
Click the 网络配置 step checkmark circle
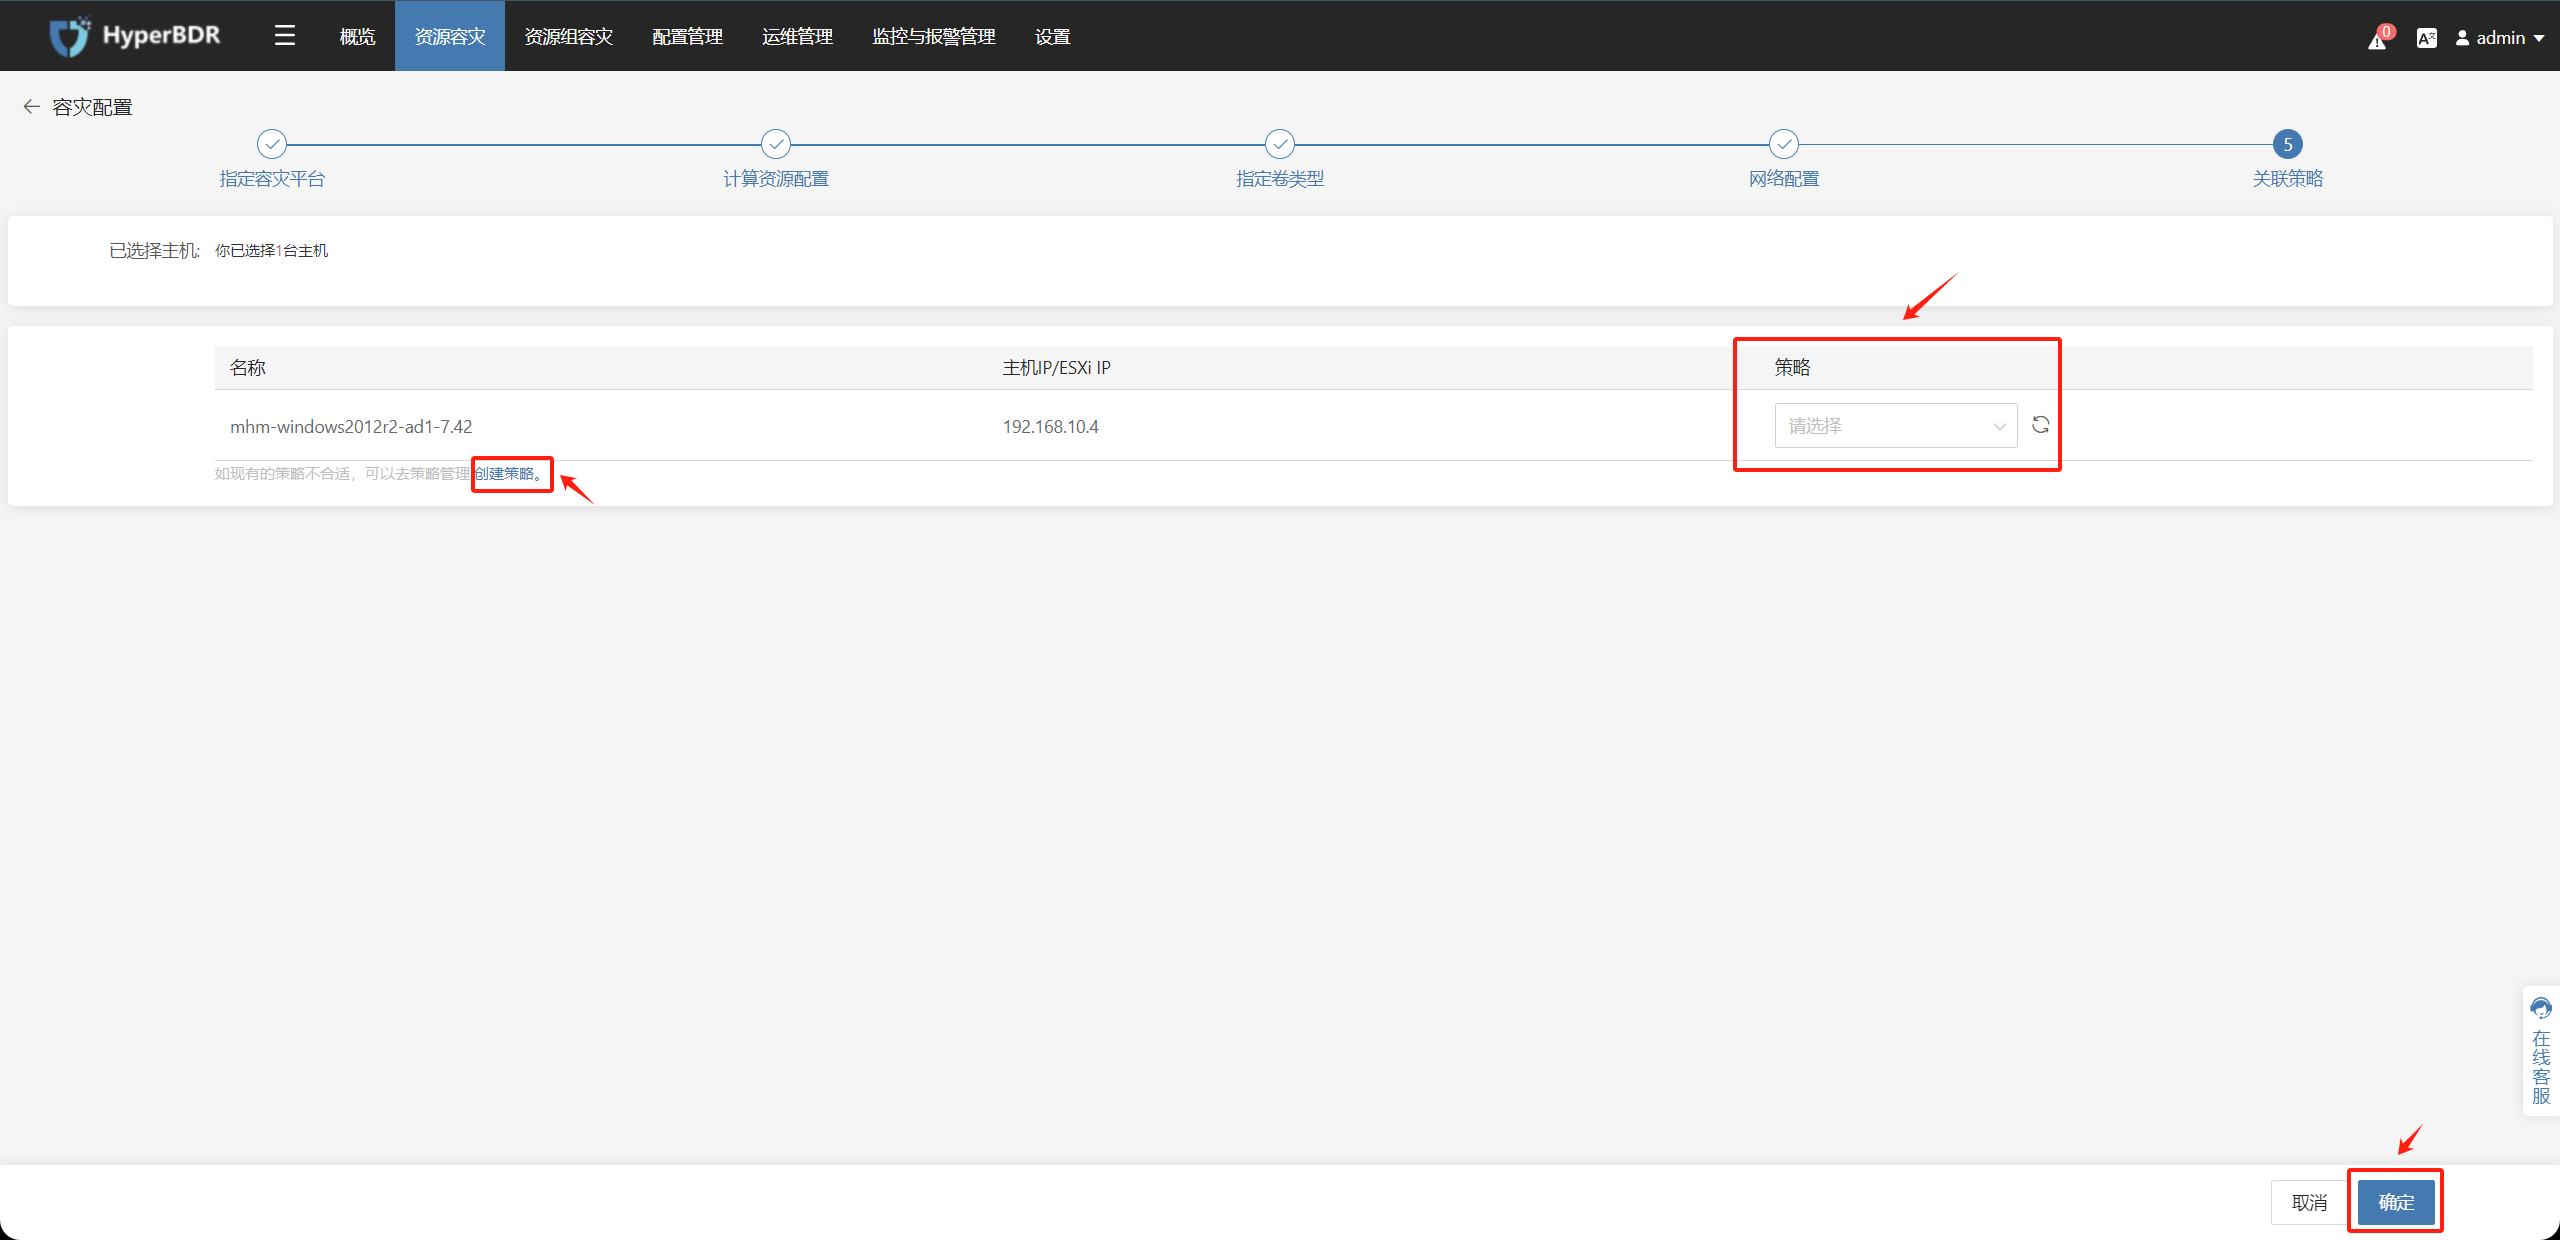click(x=1784, y=144)
